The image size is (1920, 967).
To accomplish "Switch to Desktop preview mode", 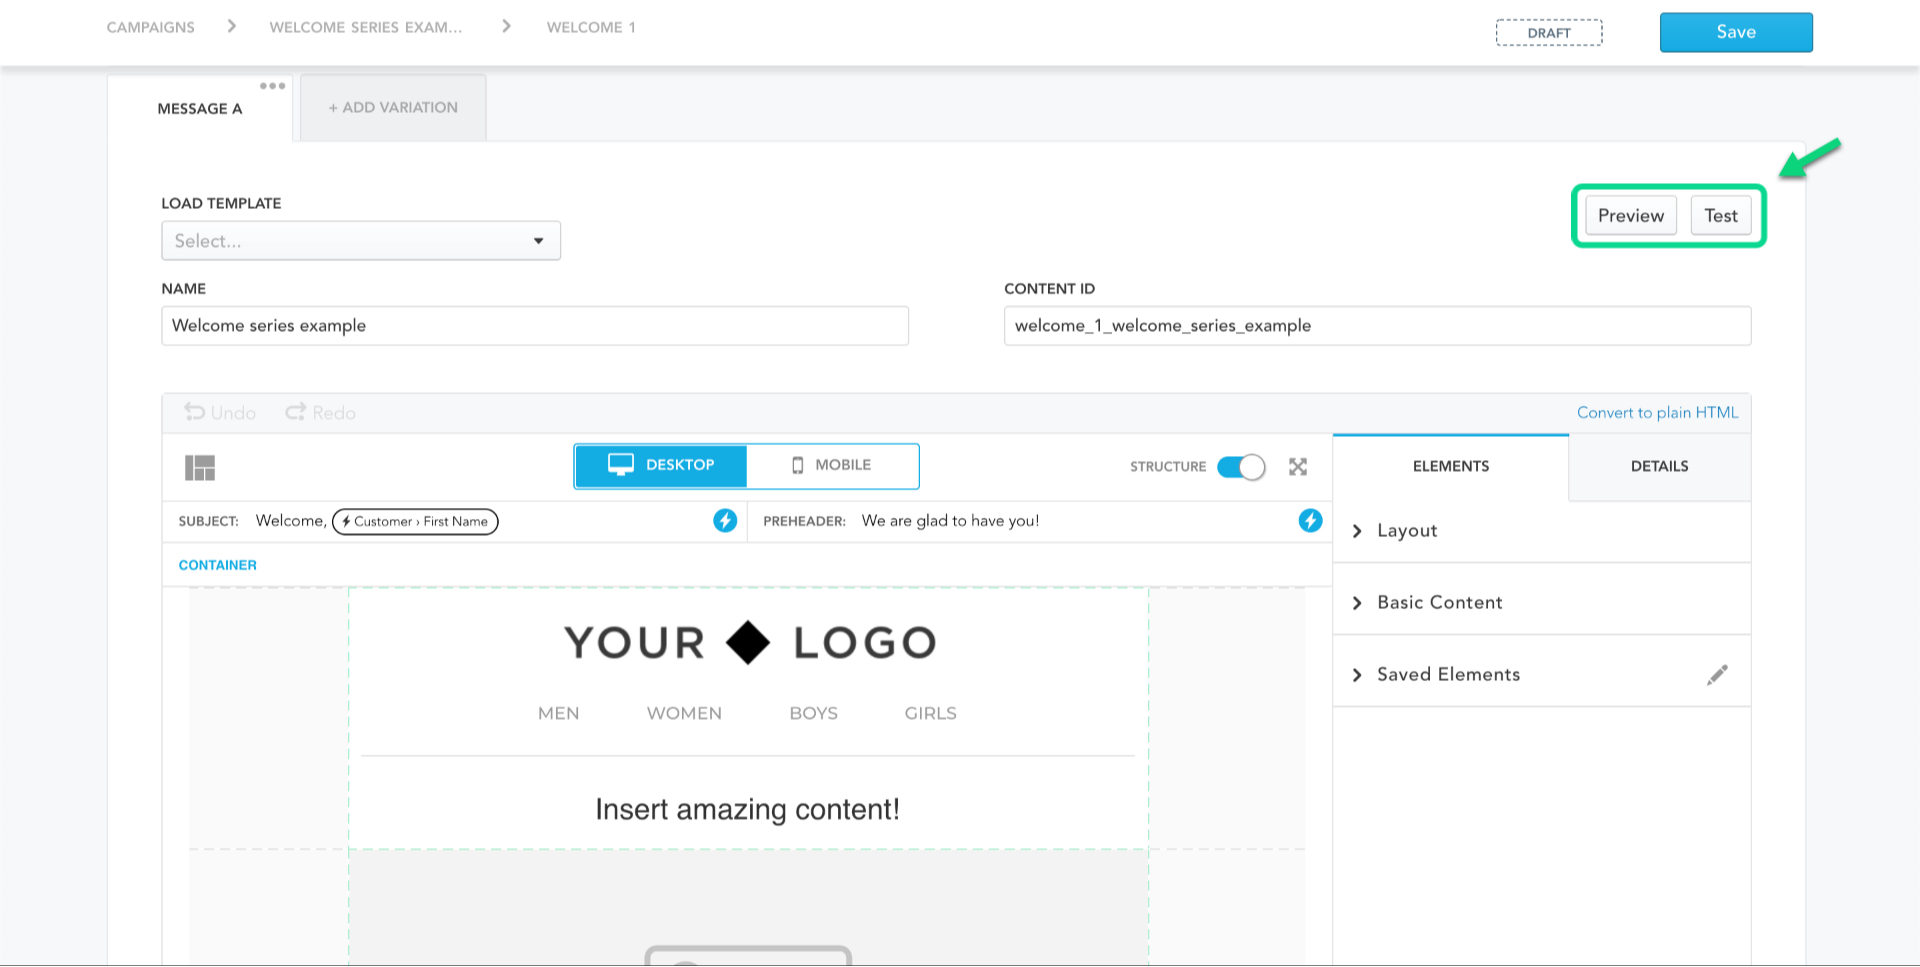I will (661, 466).
